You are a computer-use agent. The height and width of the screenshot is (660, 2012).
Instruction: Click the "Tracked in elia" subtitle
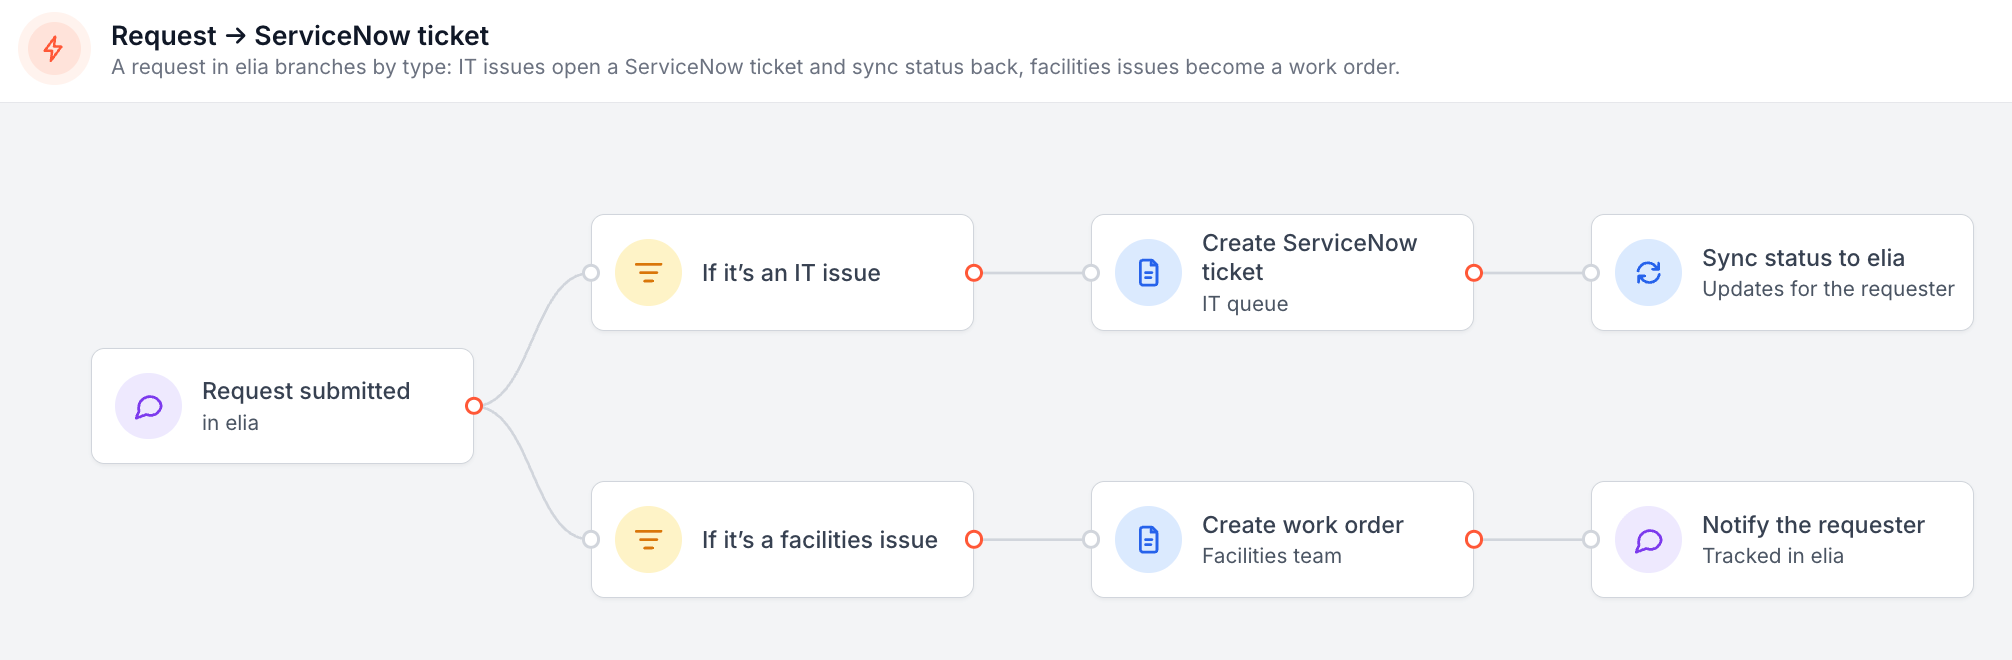1773,556
